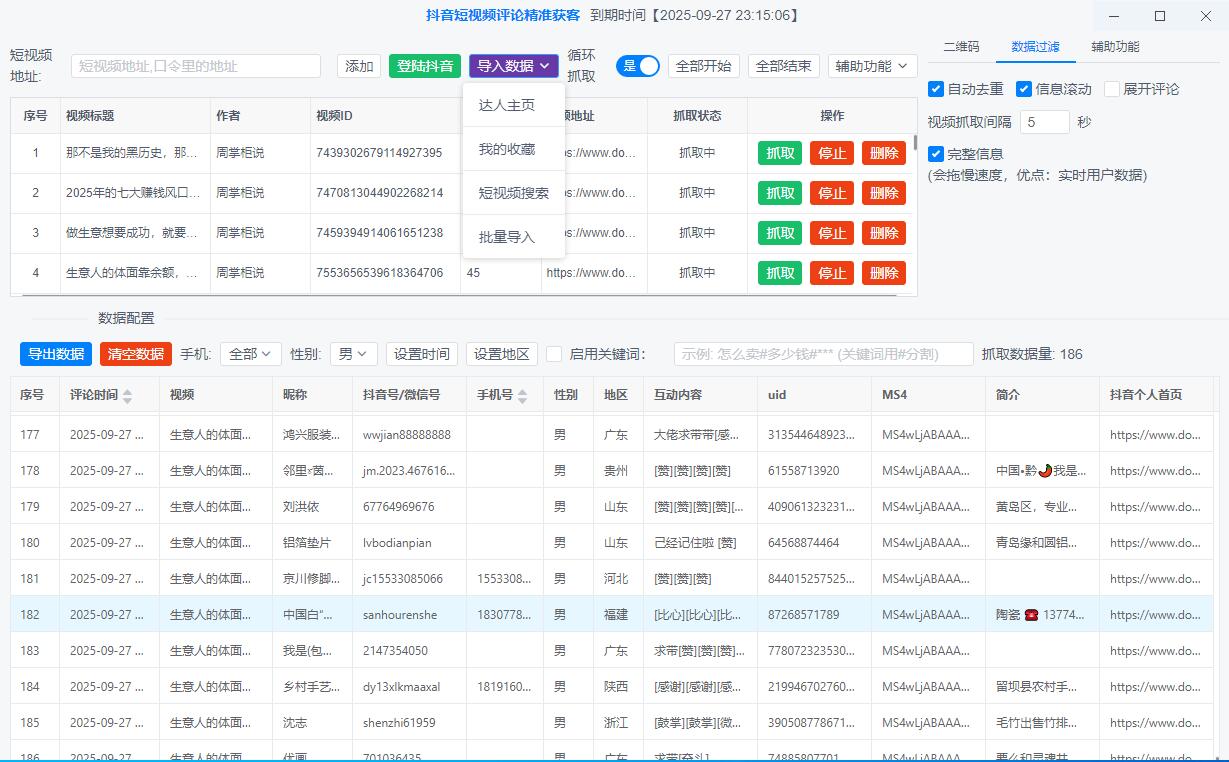1229x762 pixels.
Task: Start all tasks with 全部开始
Action: 704,66
